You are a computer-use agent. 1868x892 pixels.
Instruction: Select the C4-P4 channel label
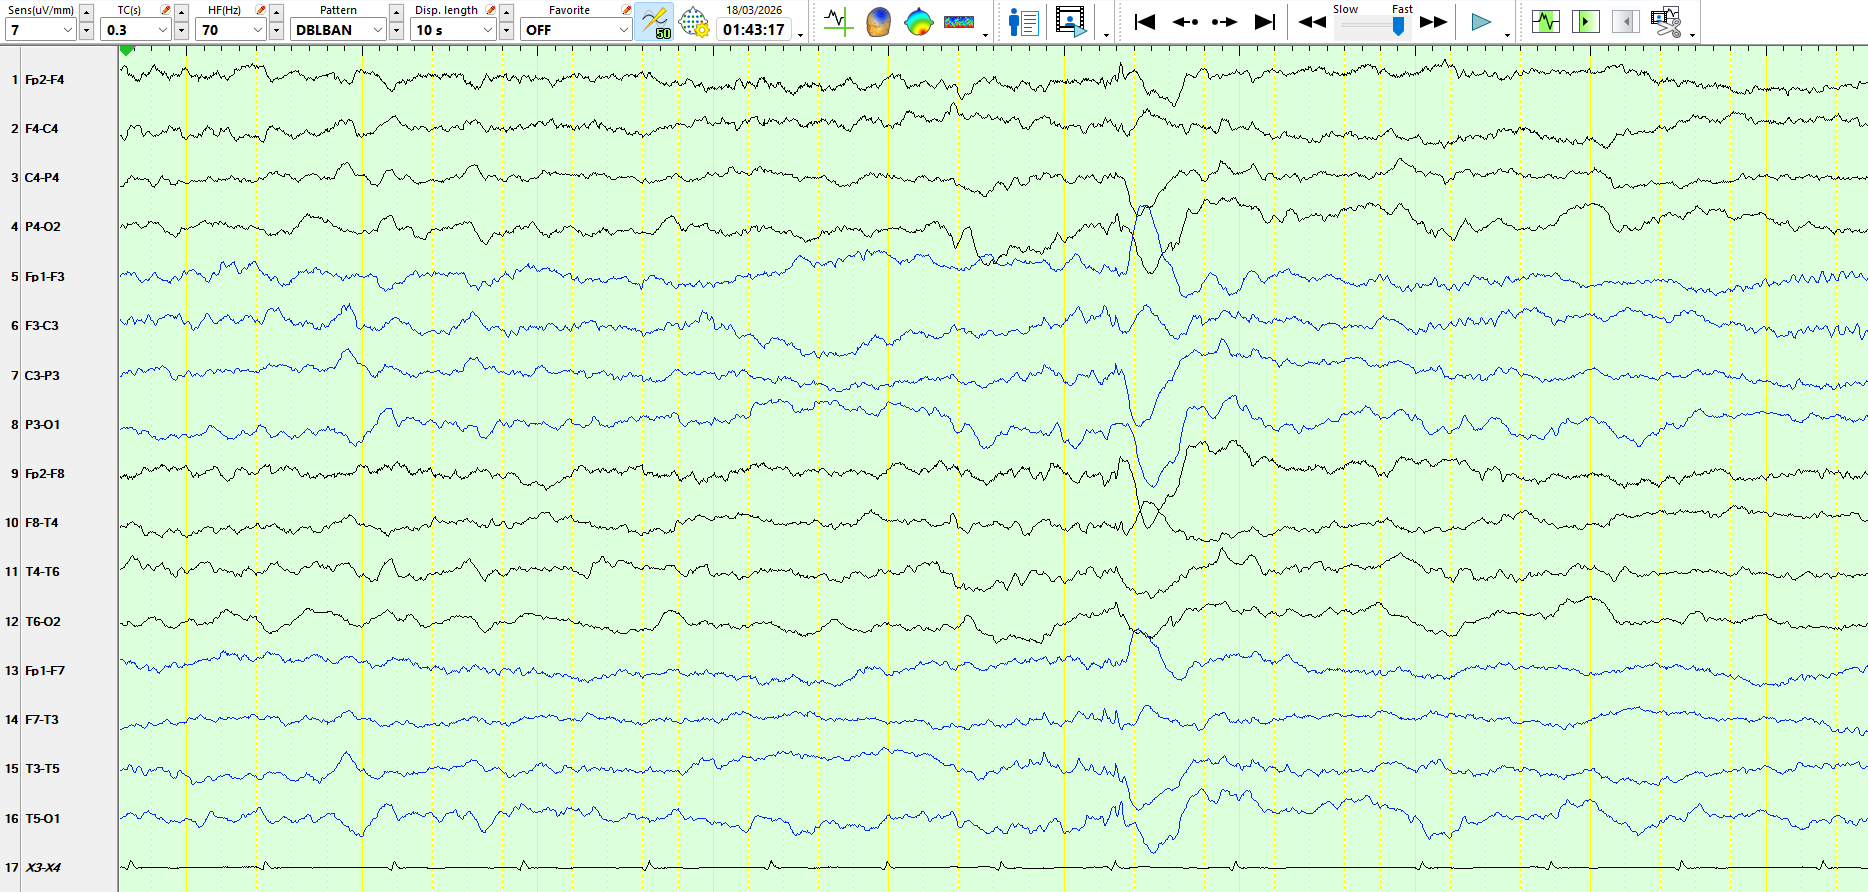click(42, 178)
